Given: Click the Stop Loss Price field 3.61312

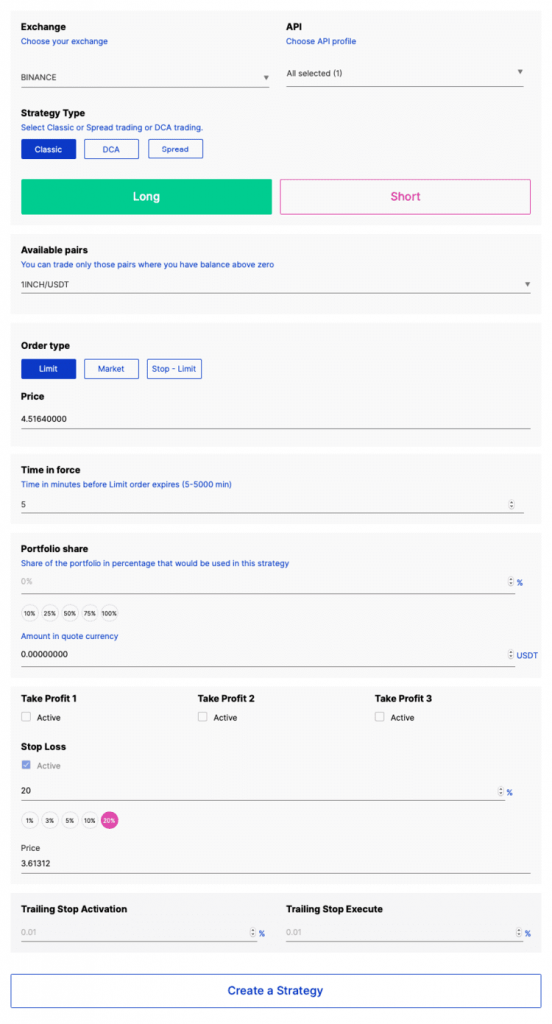Looking at the screenshot, I should pos(275,863).
